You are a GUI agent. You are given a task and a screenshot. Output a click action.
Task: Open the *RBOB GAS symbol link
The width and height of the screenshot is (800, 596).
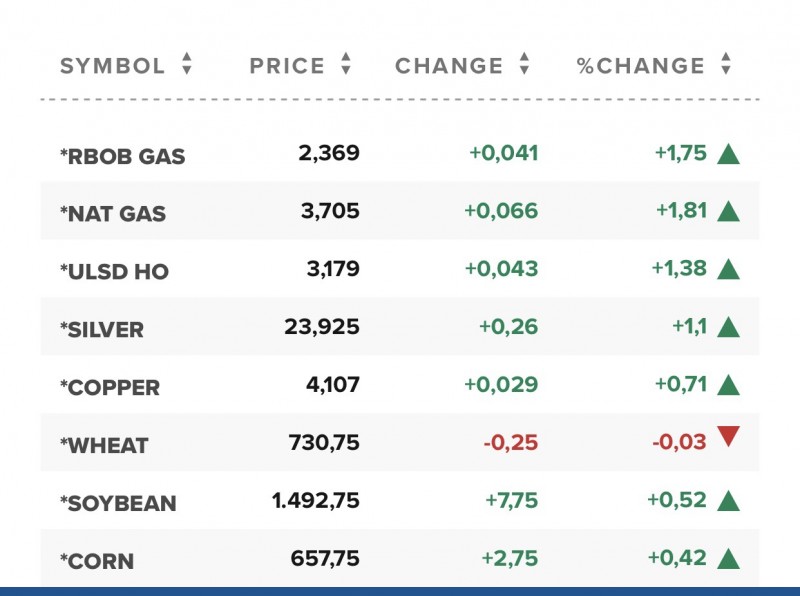point(123,157)
